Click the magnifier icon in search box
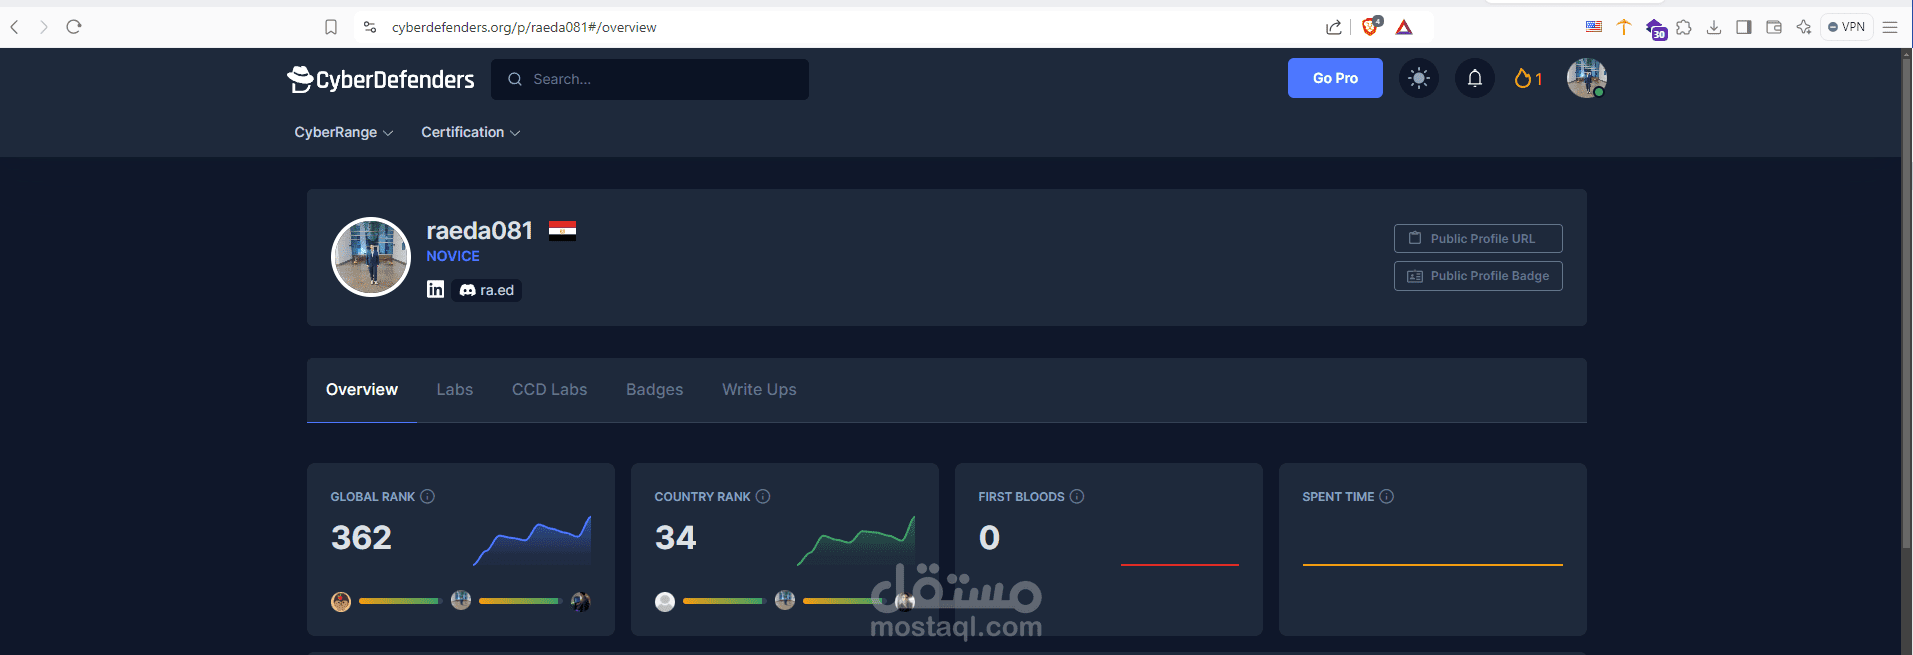 click(515, 79)
